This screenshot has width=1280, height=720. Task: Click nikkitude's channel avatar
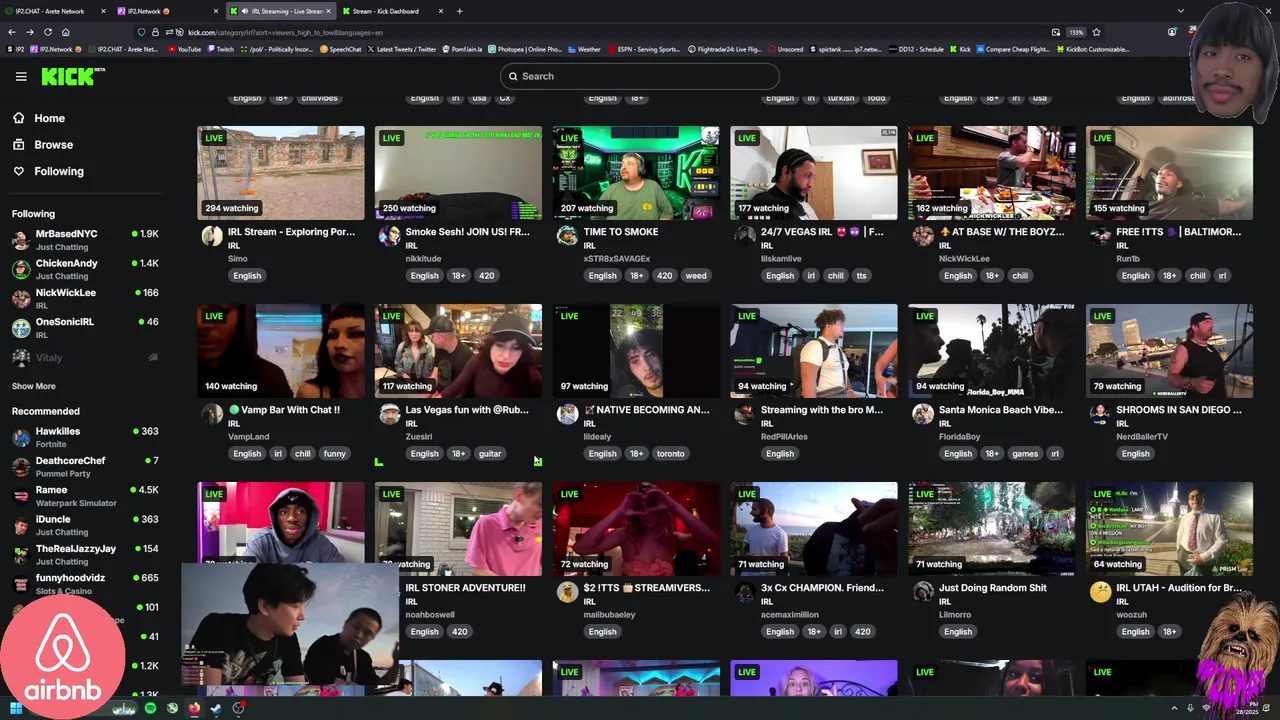coord(389,236)
